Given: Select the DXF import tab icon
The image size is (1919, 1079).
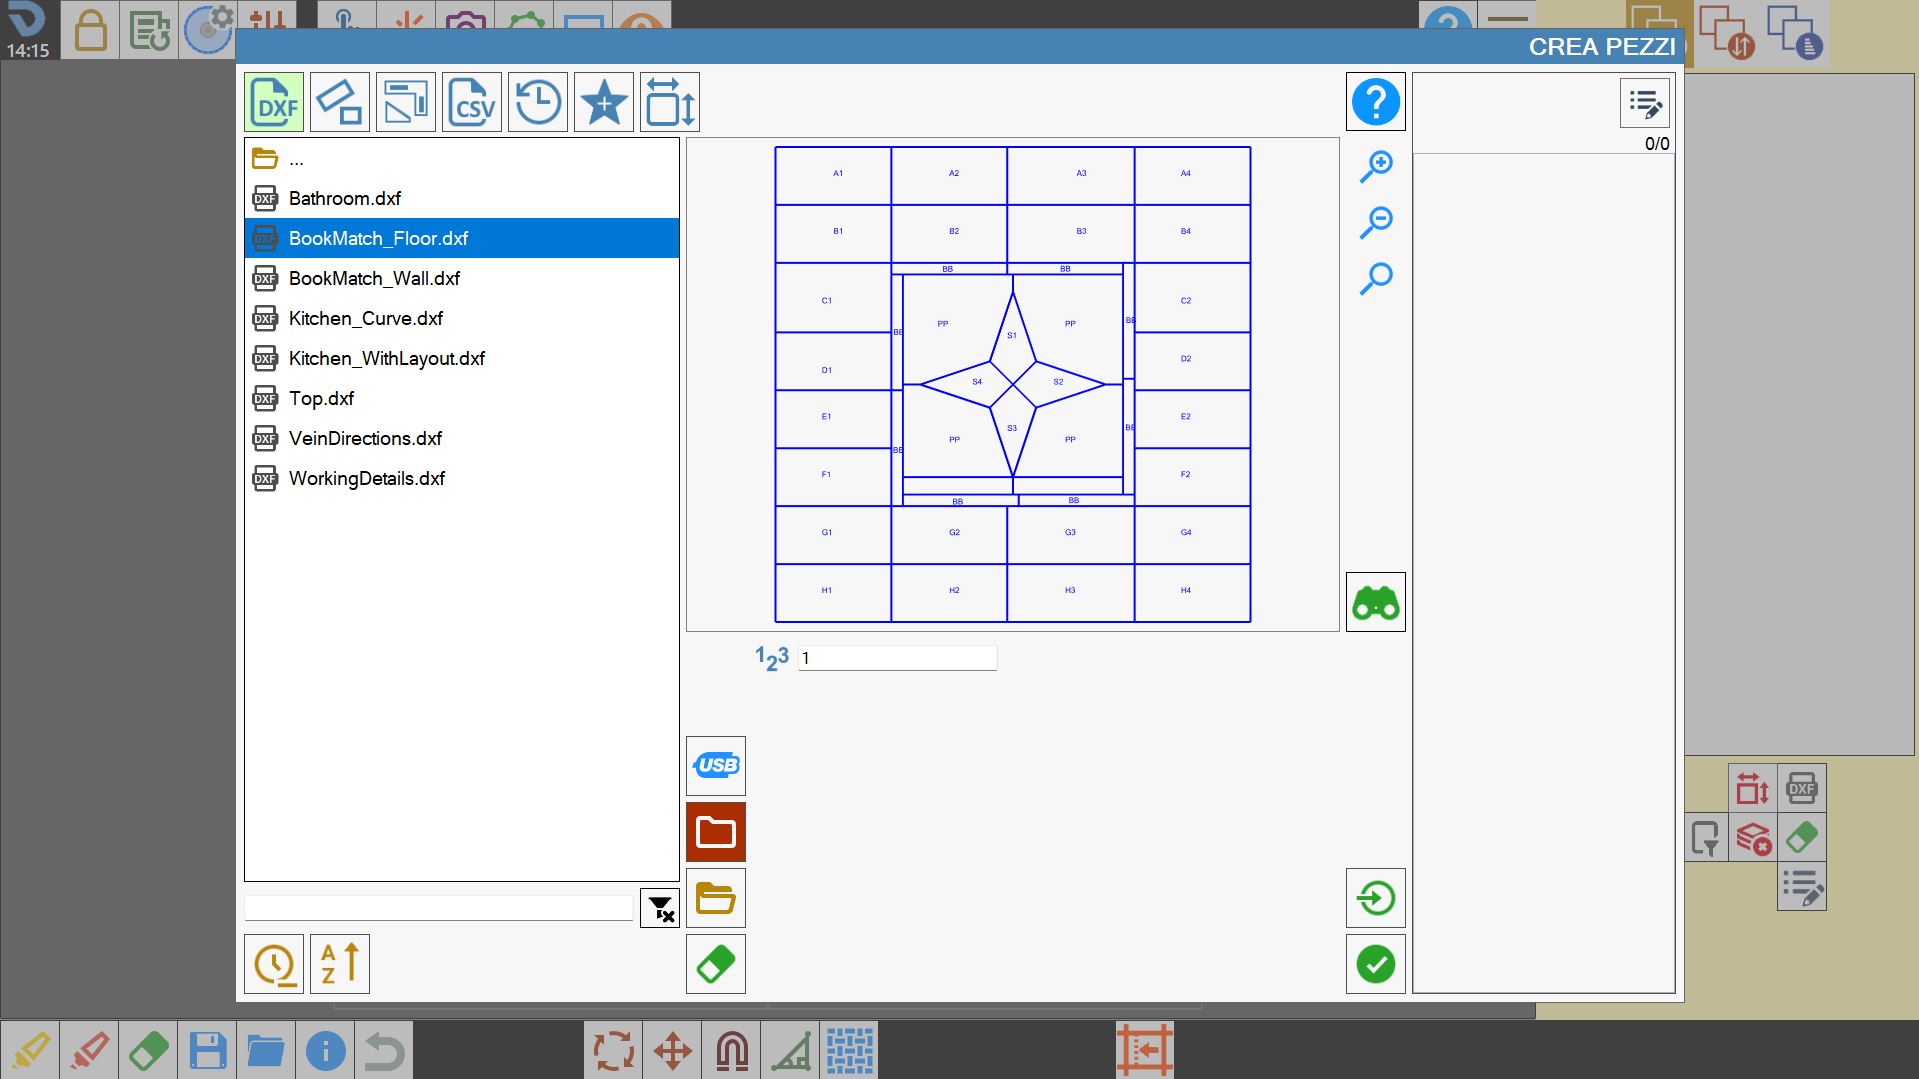Looking at the screenshot, I should tap(274, 102).
